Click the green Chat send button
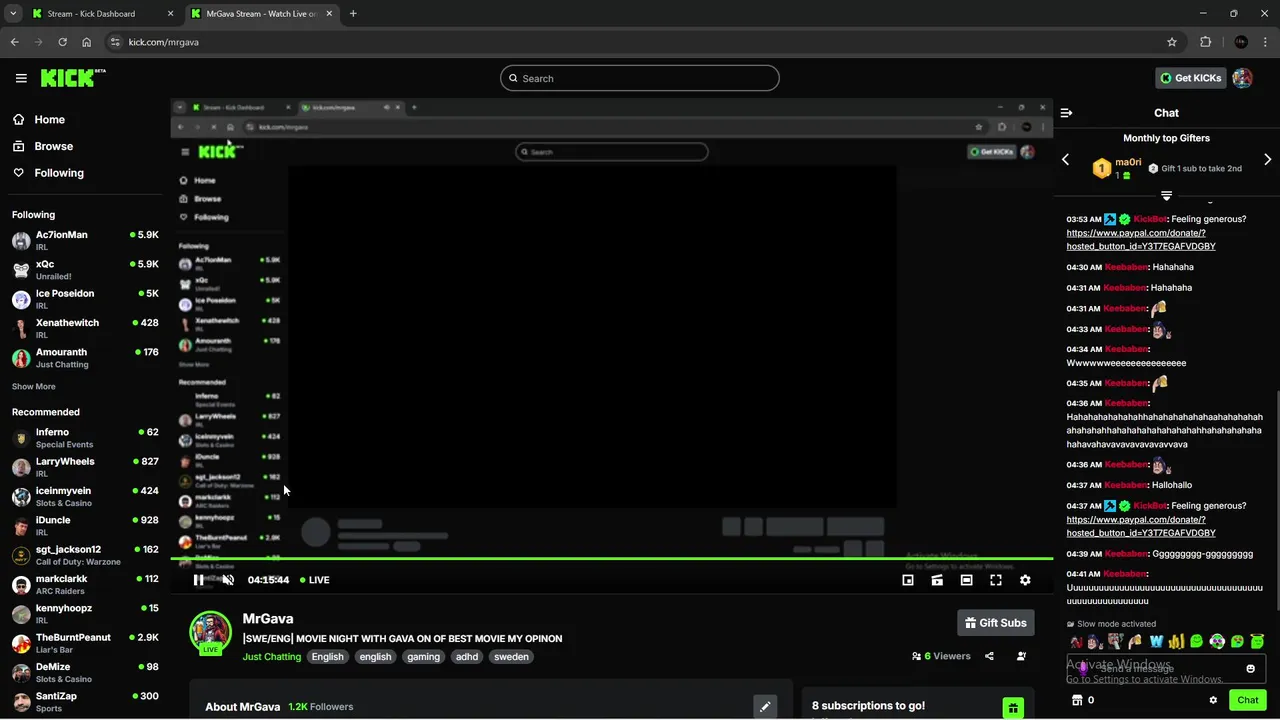Screen dimensions: 1280x720 [x=1247, y=700]
